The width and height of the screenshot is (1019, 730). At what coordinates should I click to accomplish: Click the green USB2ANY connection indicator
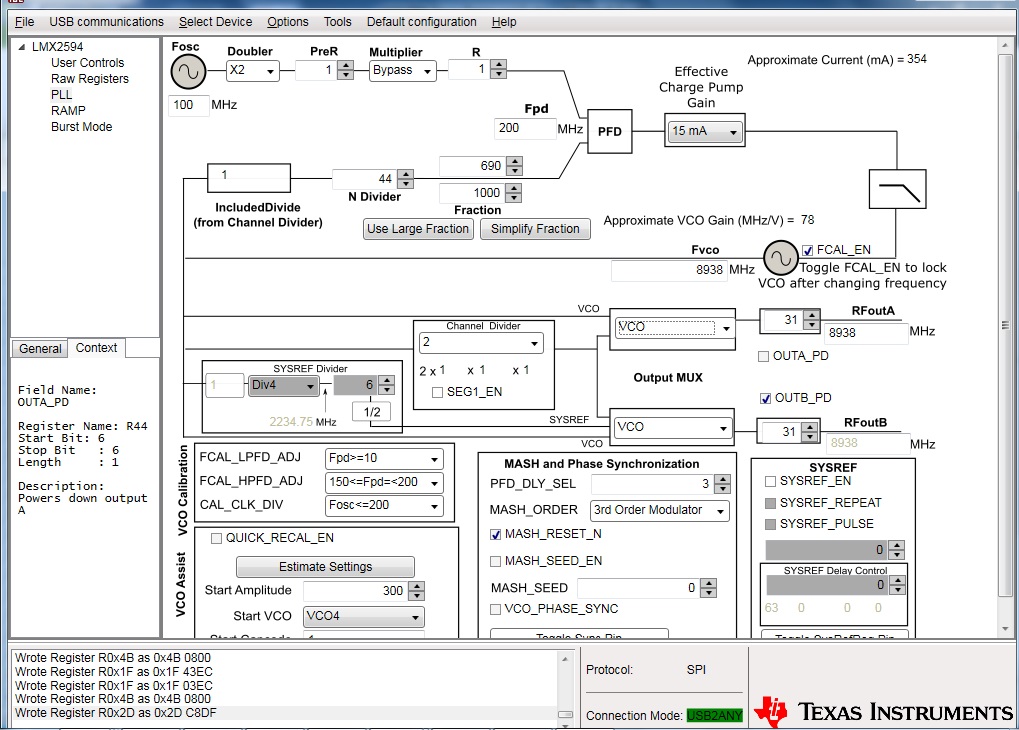[x=714, y=715]
